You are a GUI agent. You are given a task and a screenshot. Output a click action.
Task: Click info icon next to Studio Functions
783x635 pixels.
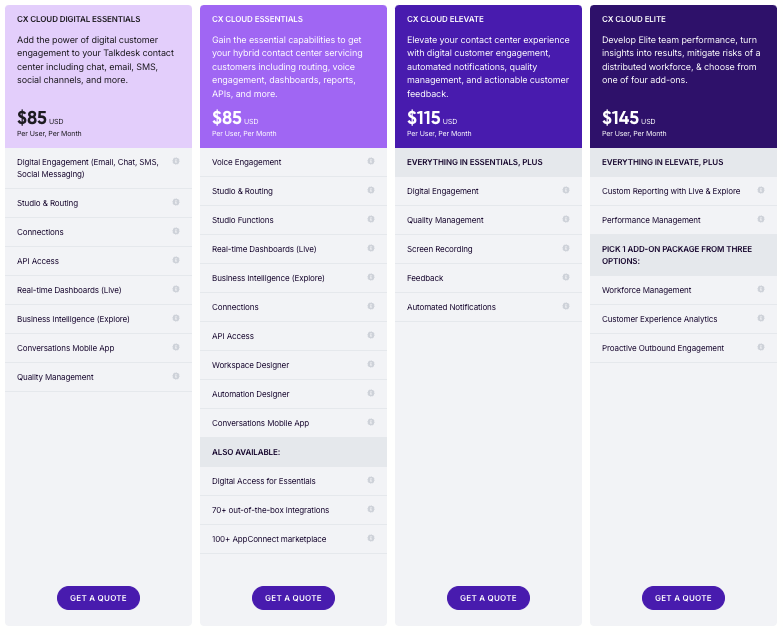coord(371,219)
